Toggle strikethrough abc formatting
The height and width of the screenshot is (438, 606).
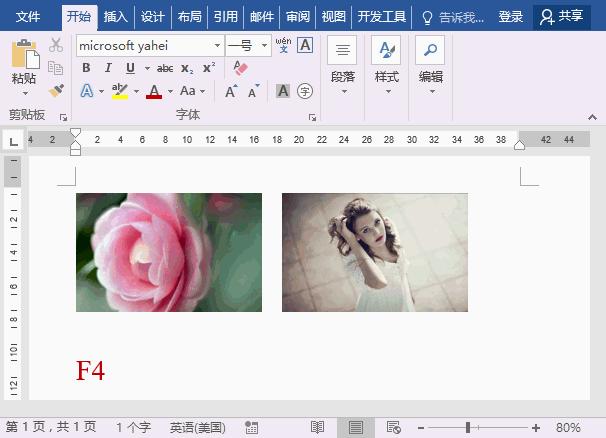tap(165, 68)
